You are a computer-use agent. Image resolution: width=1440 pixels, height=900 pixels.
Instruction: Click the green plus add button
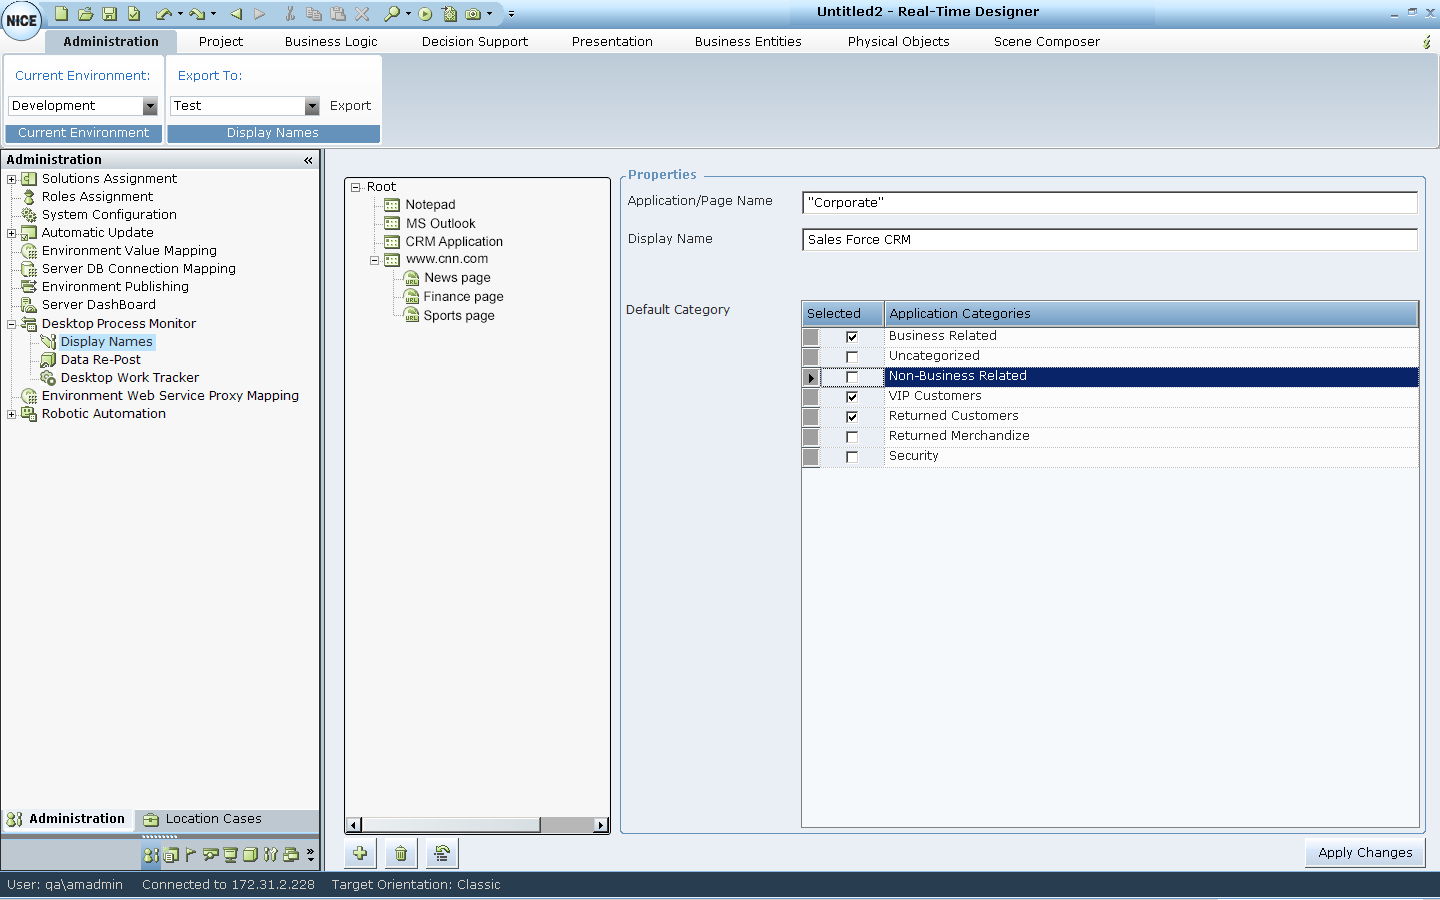360,853
